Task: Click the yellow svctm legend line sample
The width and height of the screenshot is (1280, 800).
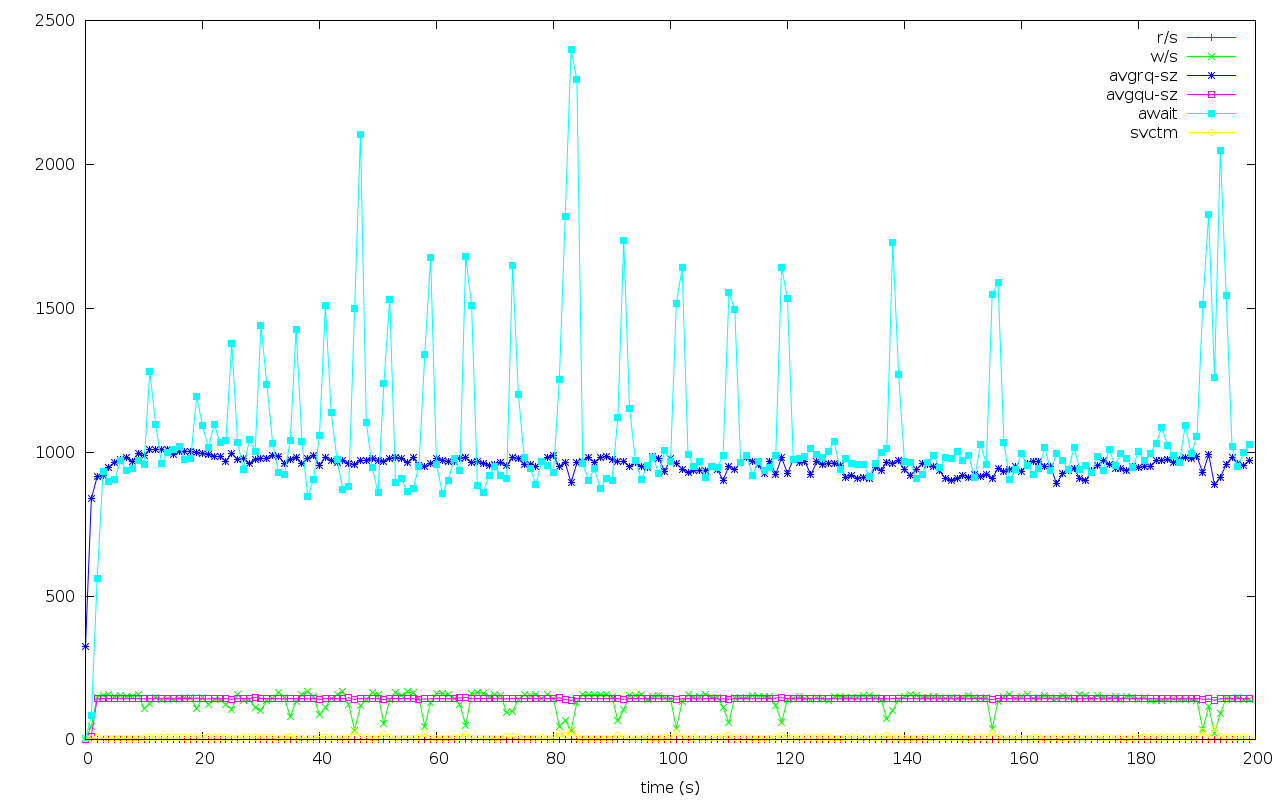Action: click(1212, 132)
